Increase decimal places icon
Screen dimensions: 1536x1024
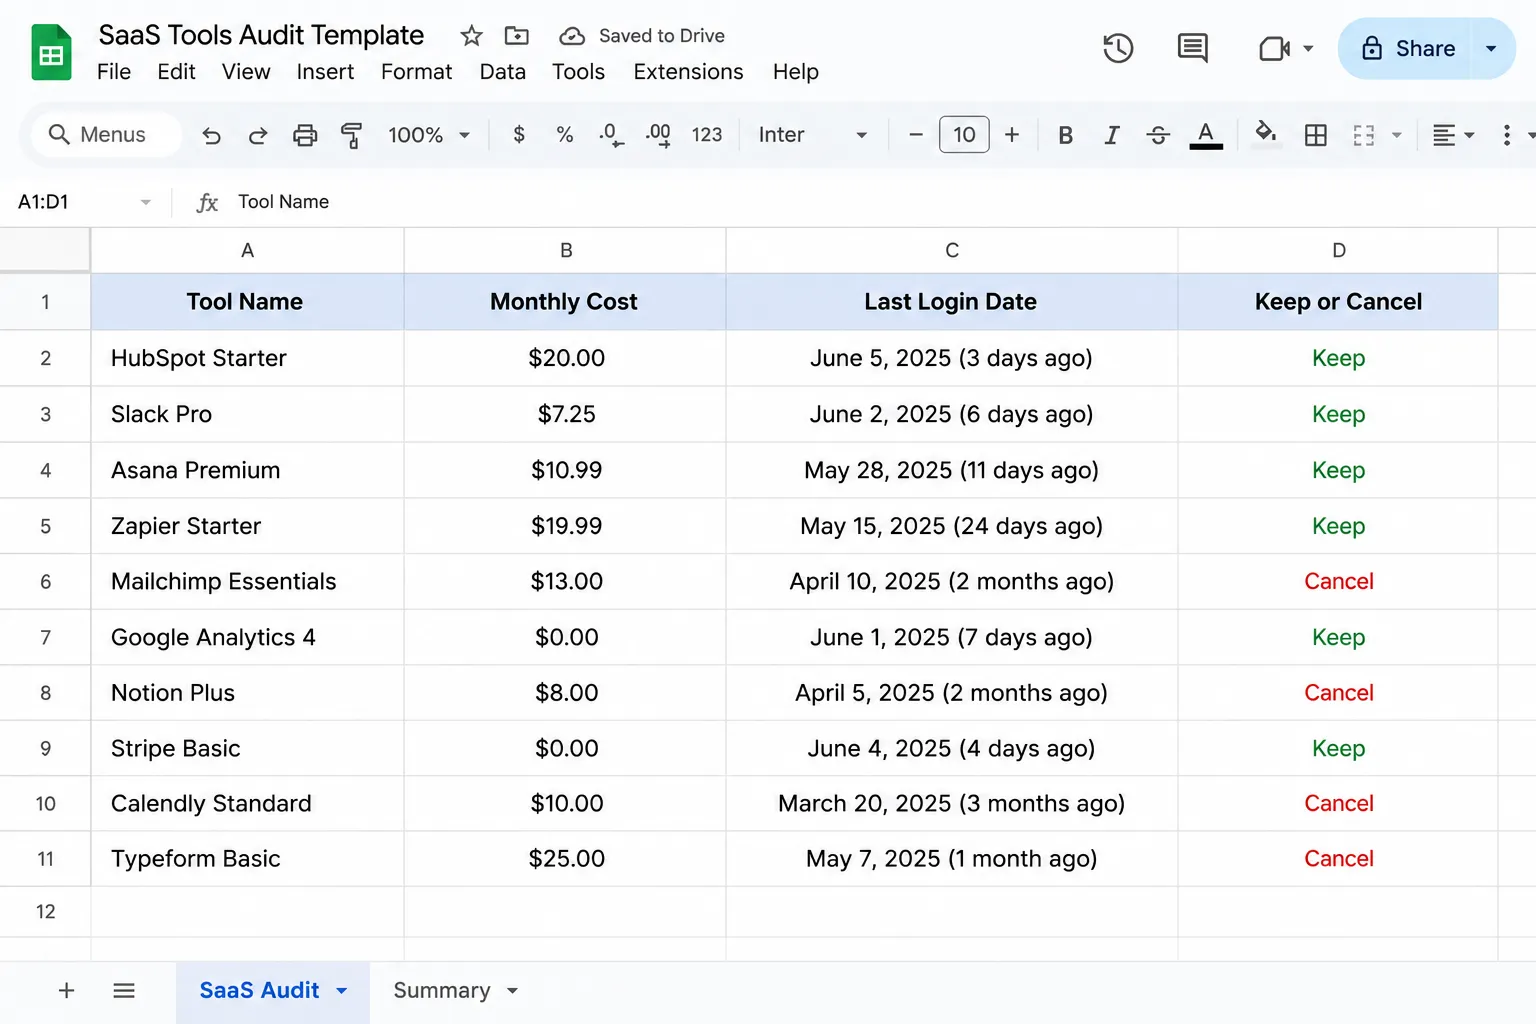click(658, 135)
